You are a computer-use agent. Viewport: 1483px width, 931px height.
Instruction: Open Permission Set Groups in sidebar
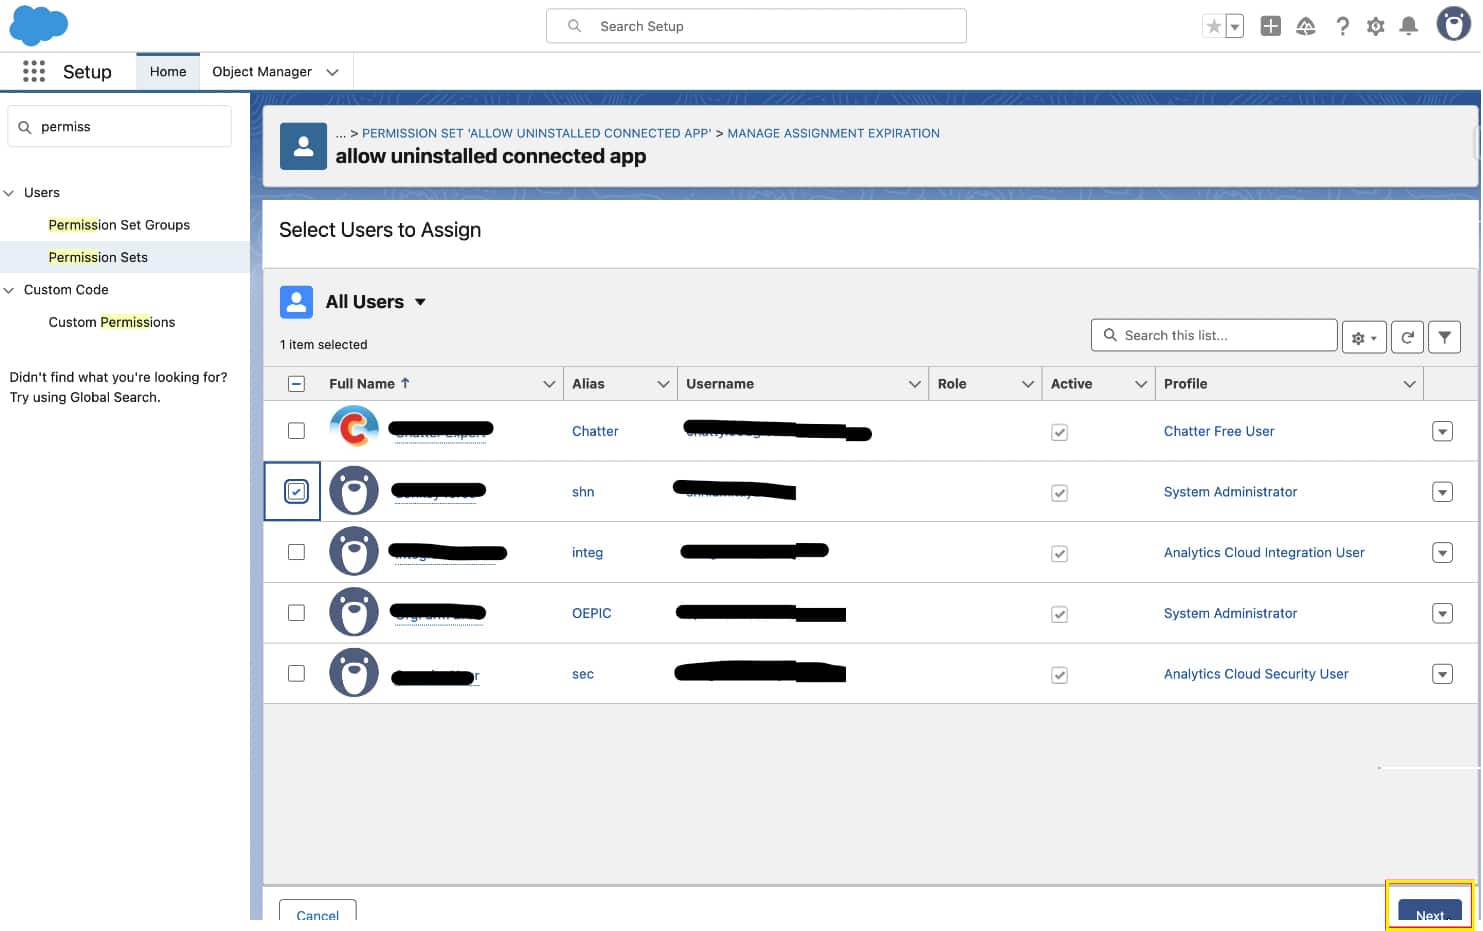click(119, 225)
